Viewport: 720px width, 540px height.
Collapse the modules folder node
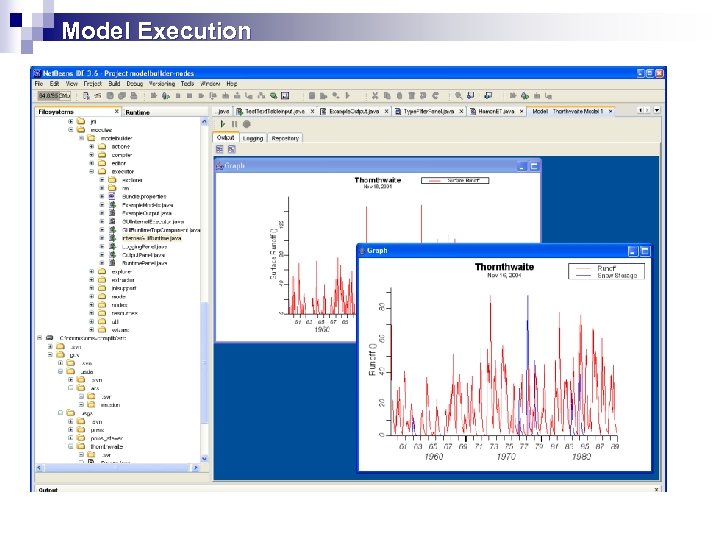71,129
